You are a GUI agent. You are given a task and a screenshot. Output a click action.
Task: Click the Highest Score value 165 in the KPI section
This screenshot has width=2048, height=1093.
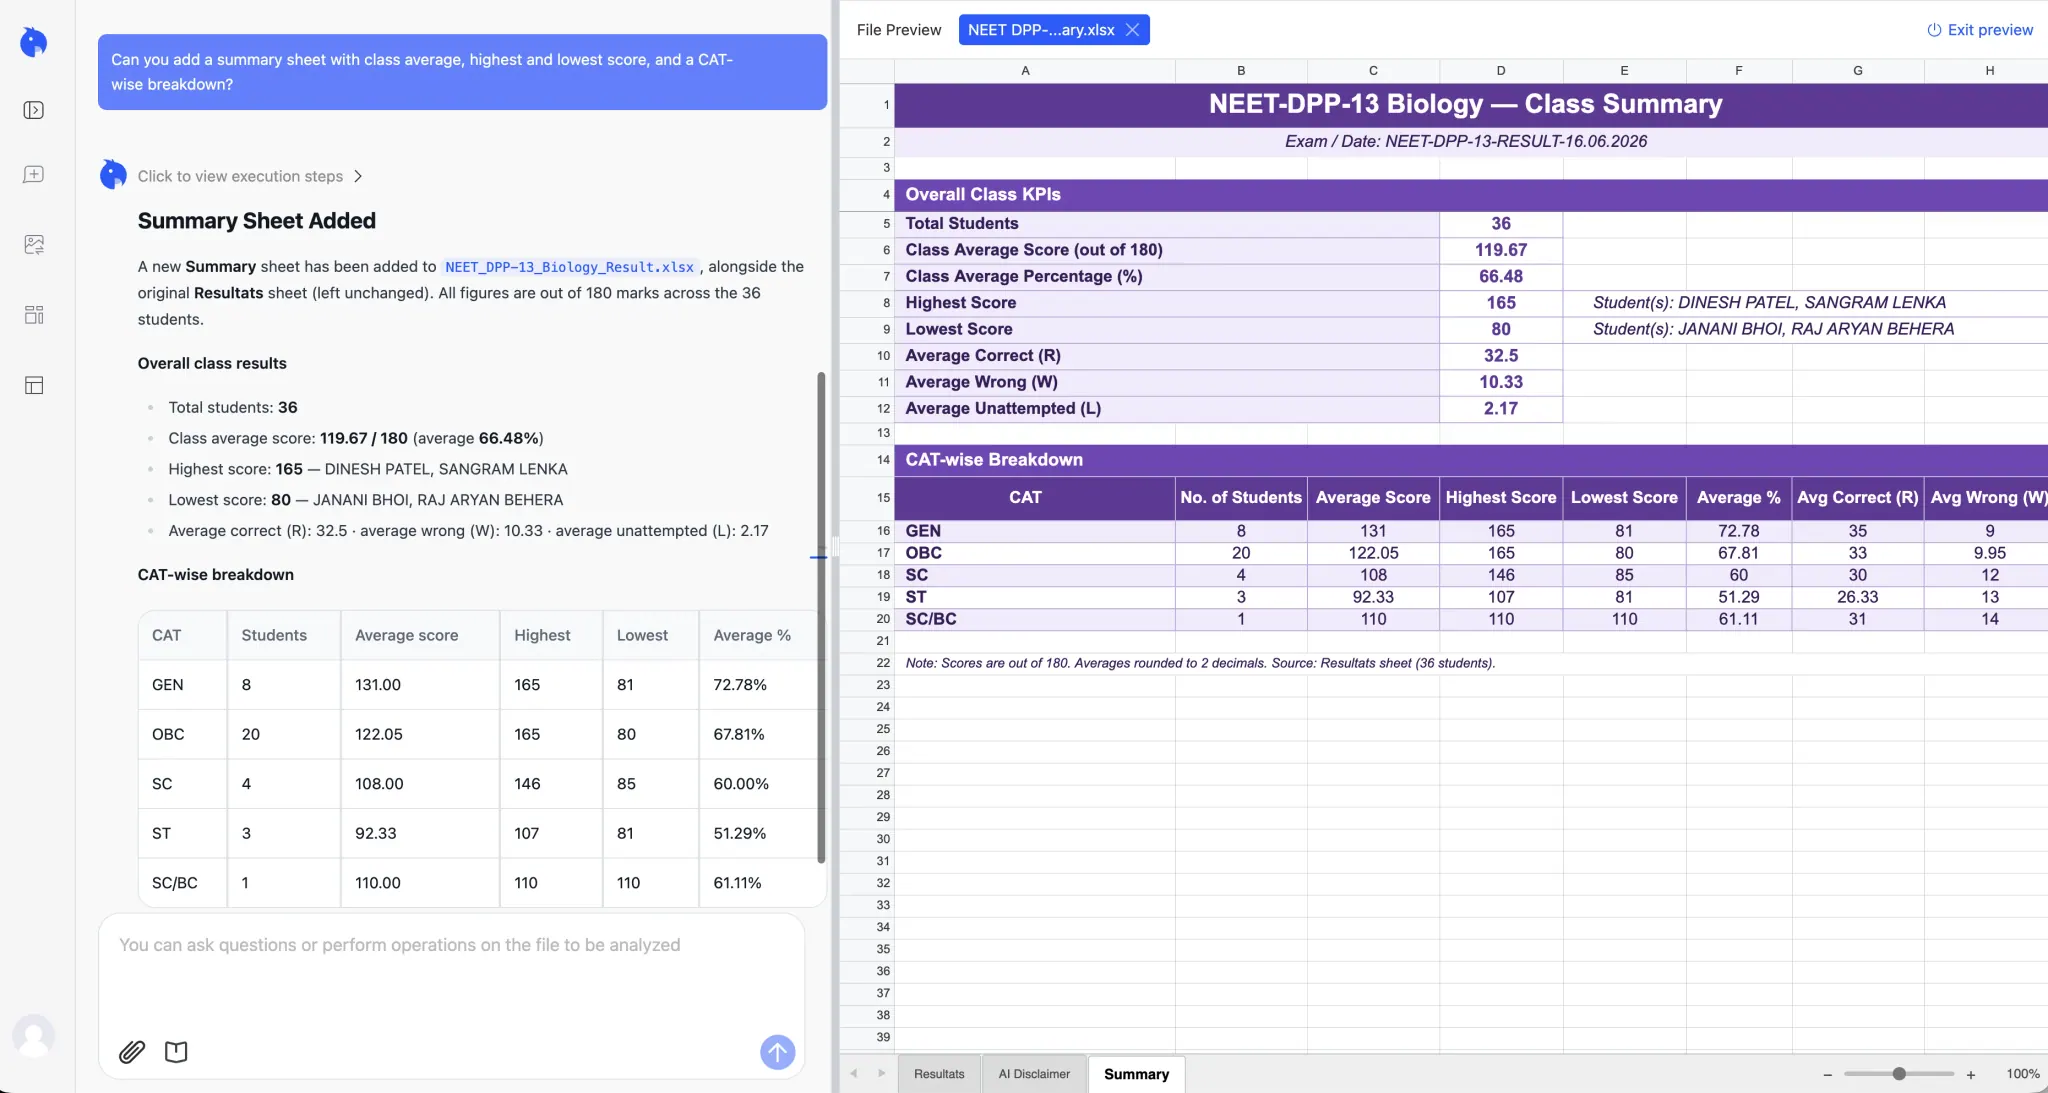coord(1501,303)
